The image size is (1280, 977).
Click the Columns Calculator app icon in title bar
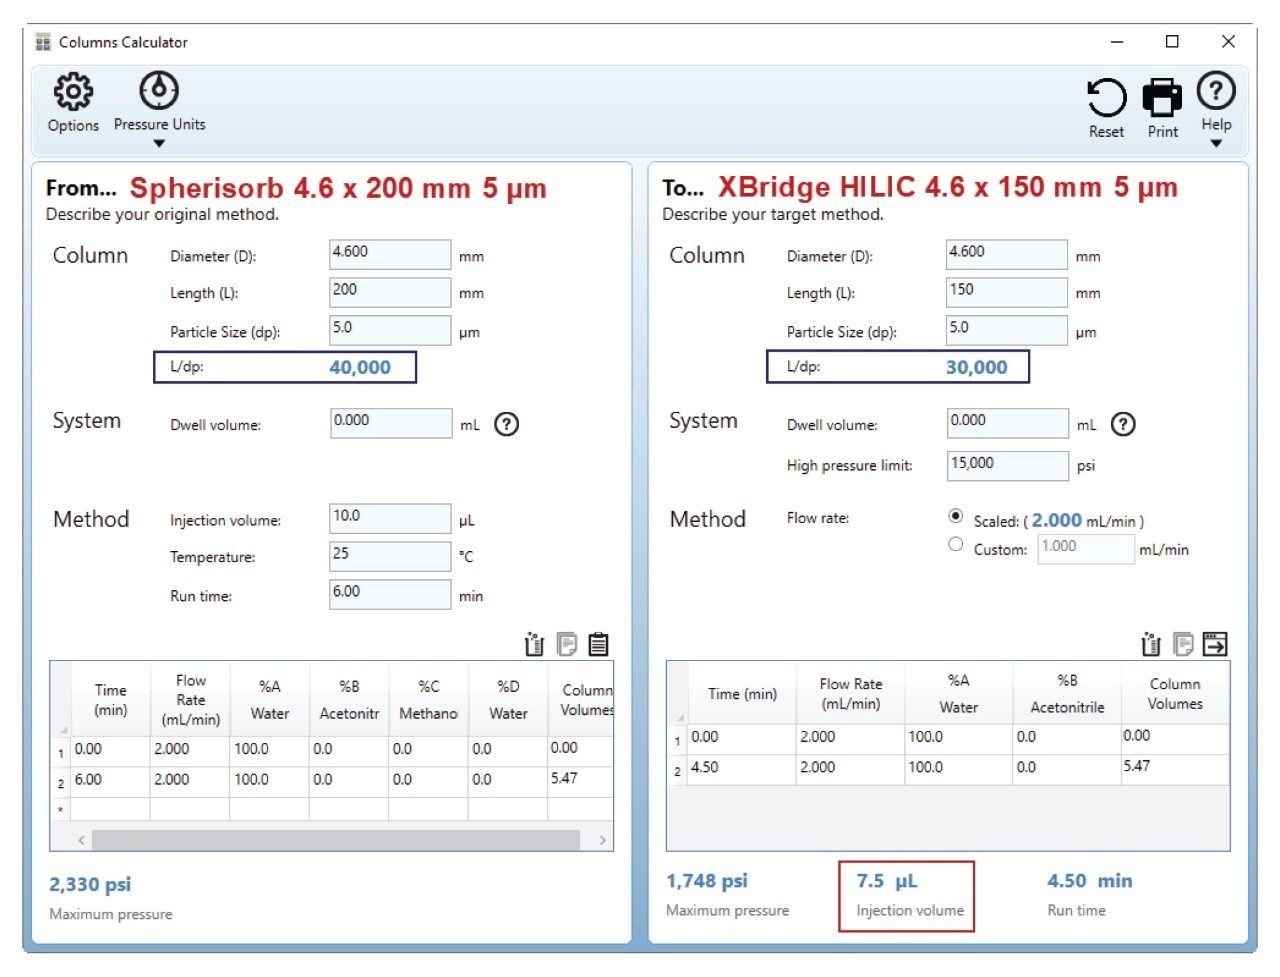coord(43,42)
